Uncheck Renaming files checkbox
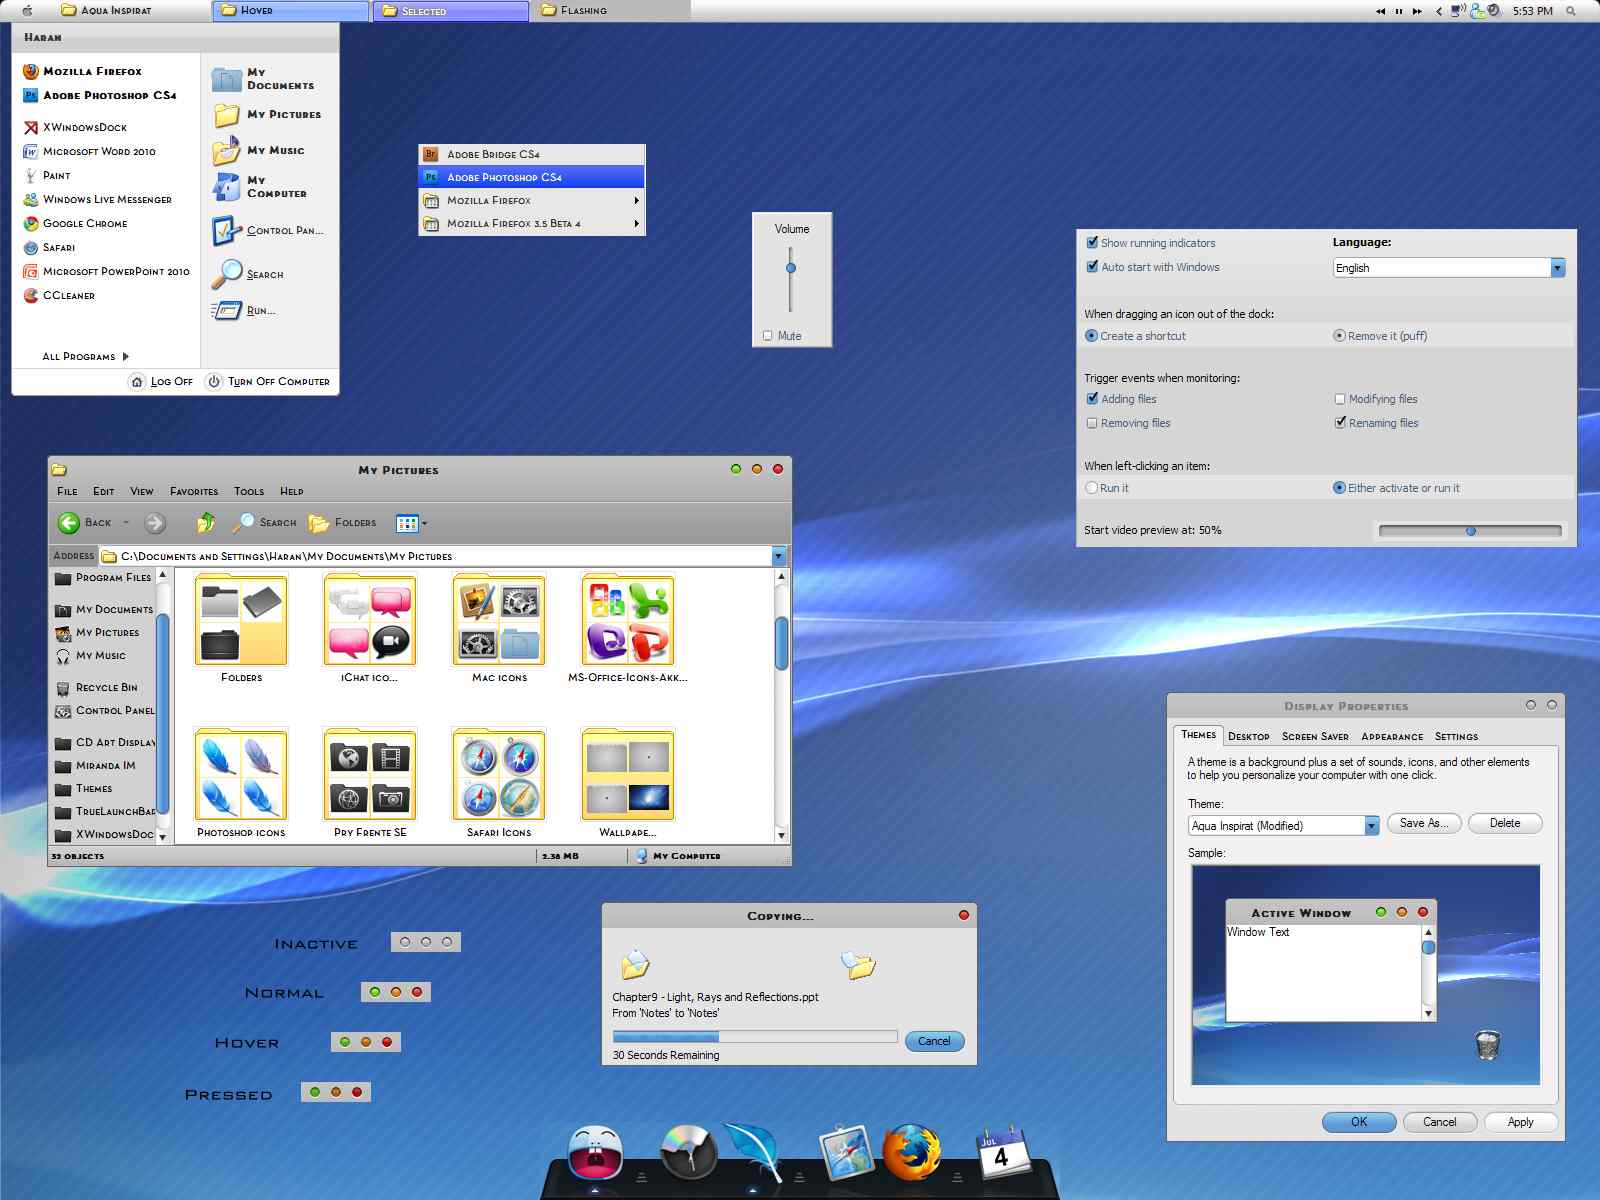 [1340, 423]
